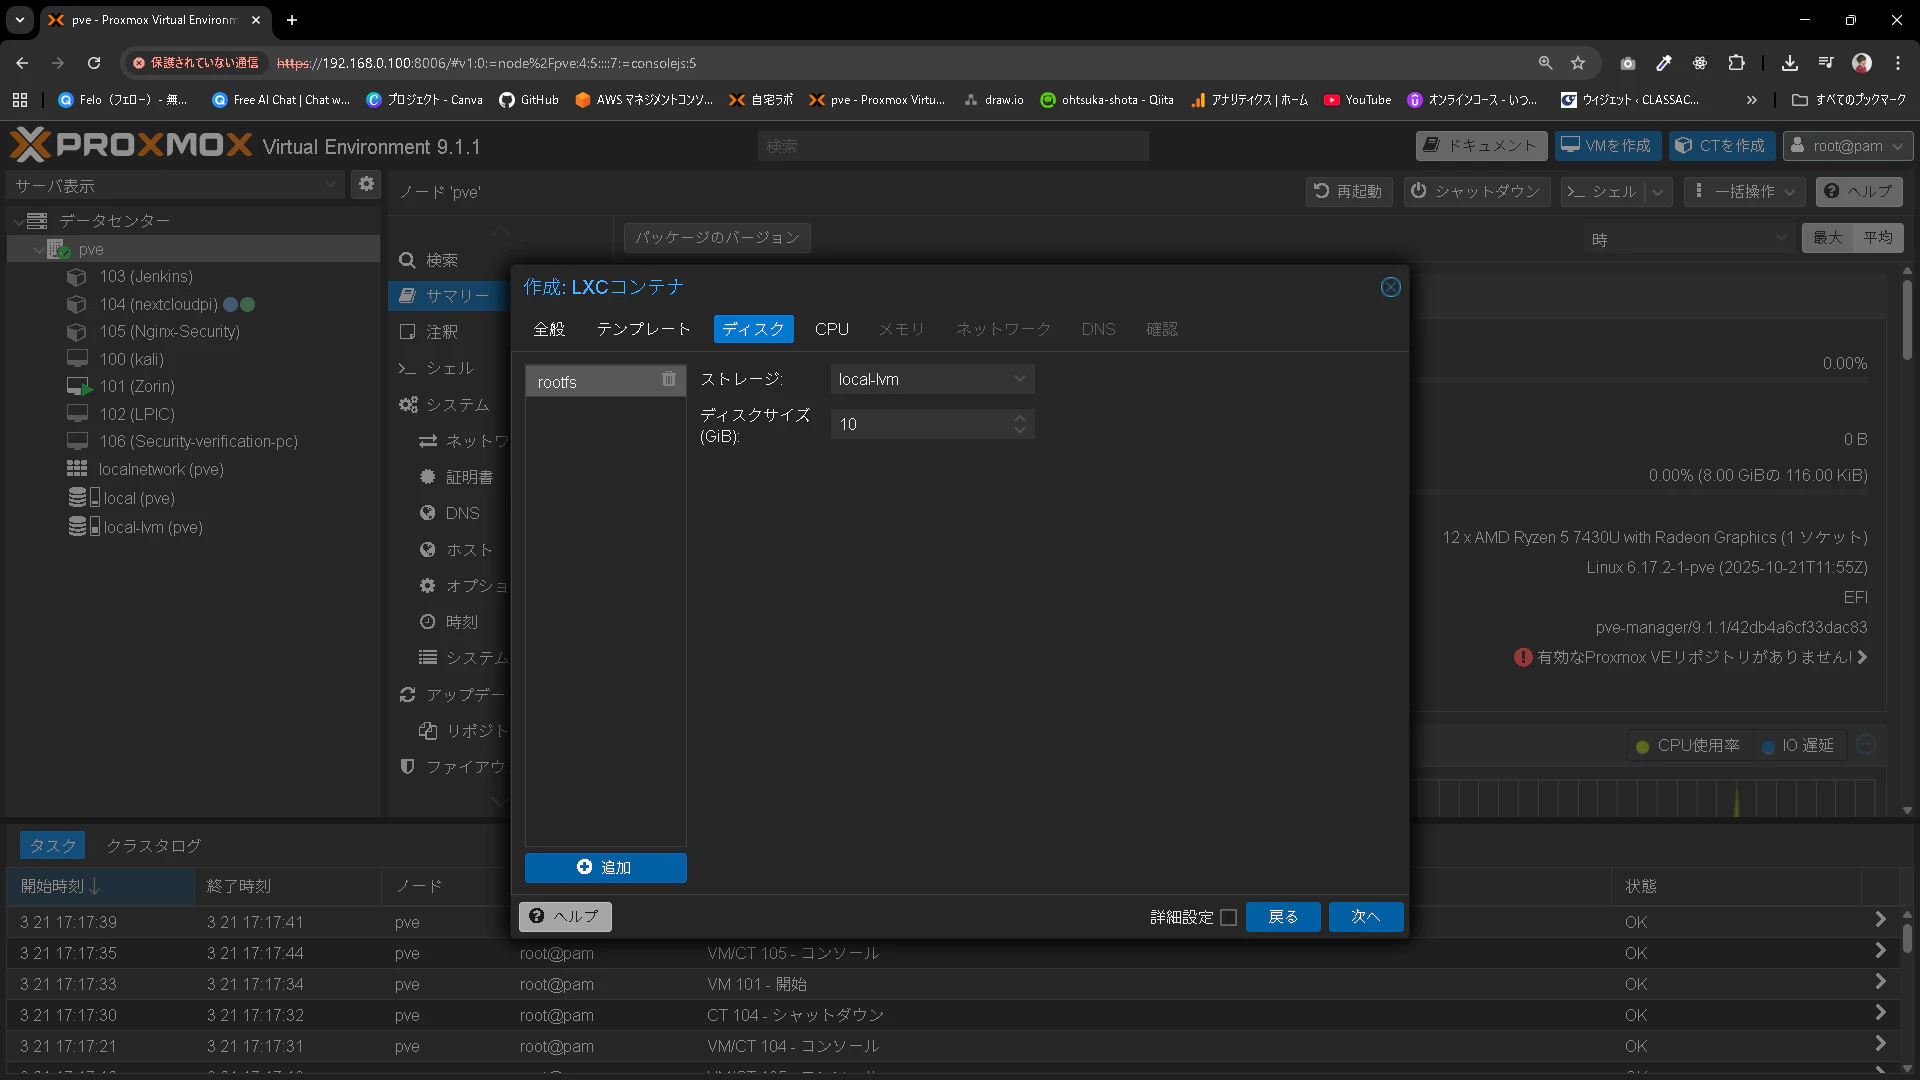Image resolution: width=1920 pixels, height=1080 pixels.
Task: Select 105 (Nginx-Security) container in the tree
Action: click(169, 332)
